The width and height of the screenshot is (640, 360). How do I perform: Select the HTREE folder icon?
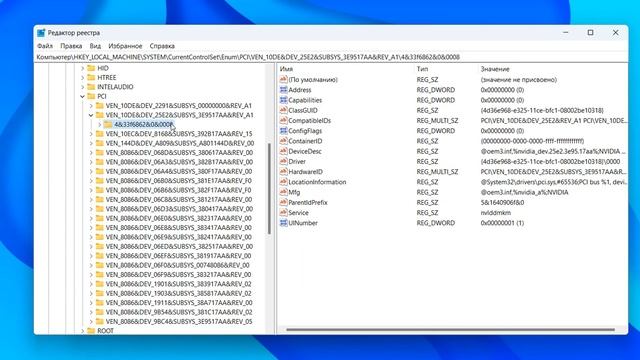click(x=91, y=78)
